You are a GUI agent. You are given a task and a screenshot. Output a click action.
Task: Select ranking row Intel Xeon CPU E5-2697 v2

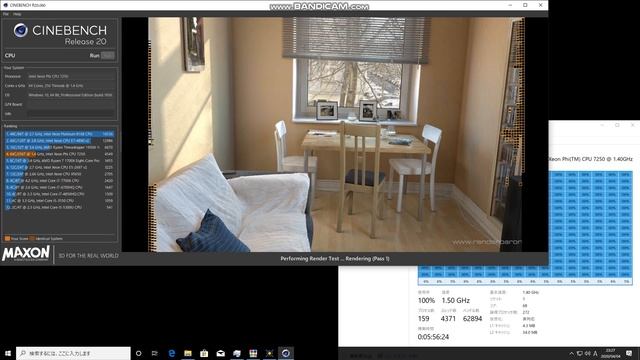(60, 167)
